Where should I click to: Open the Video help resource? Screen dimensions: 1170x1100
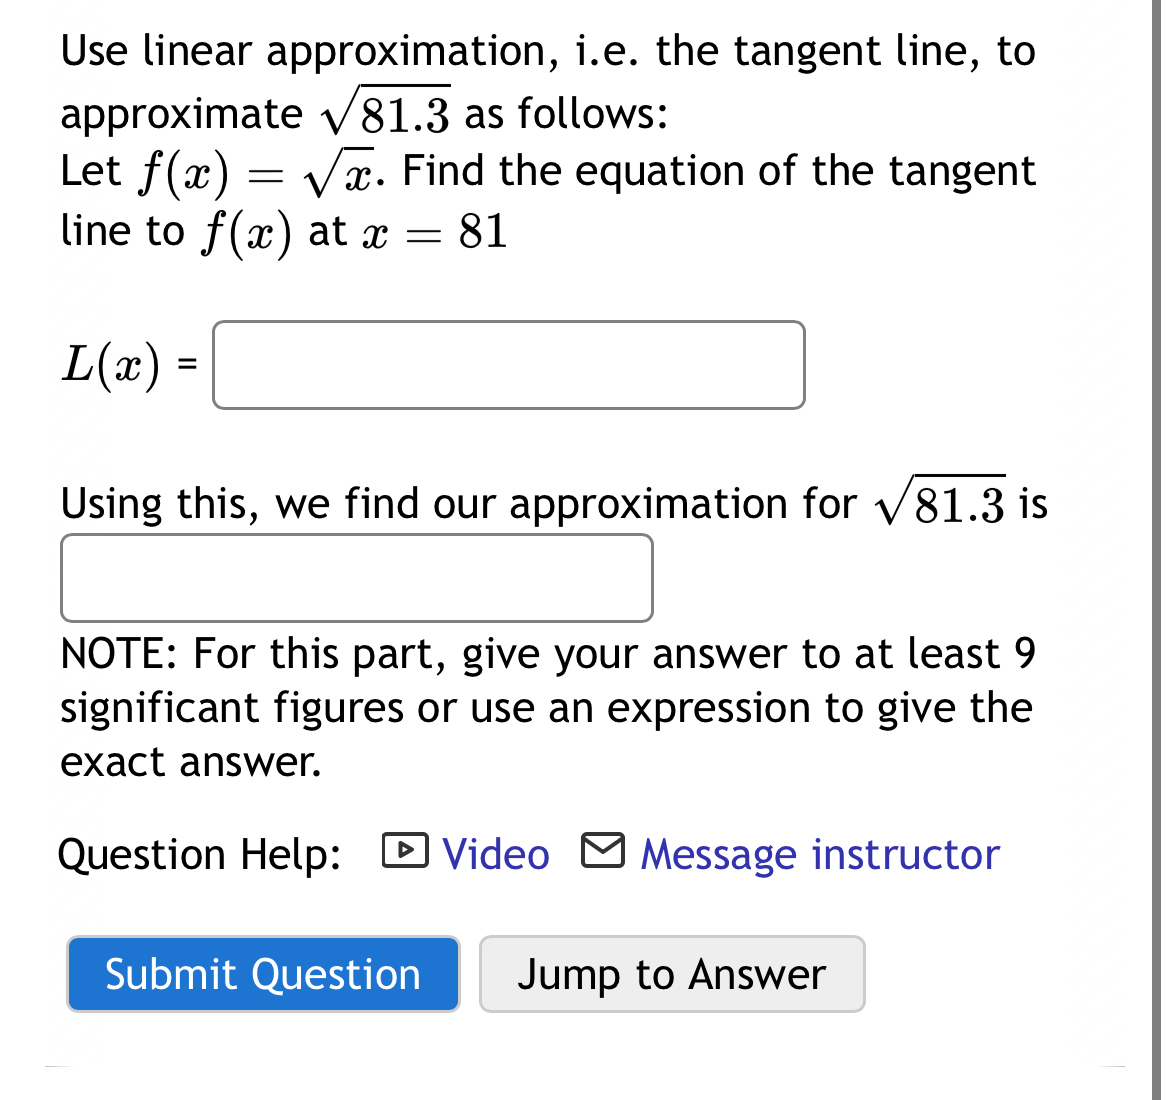coord(495,856)
